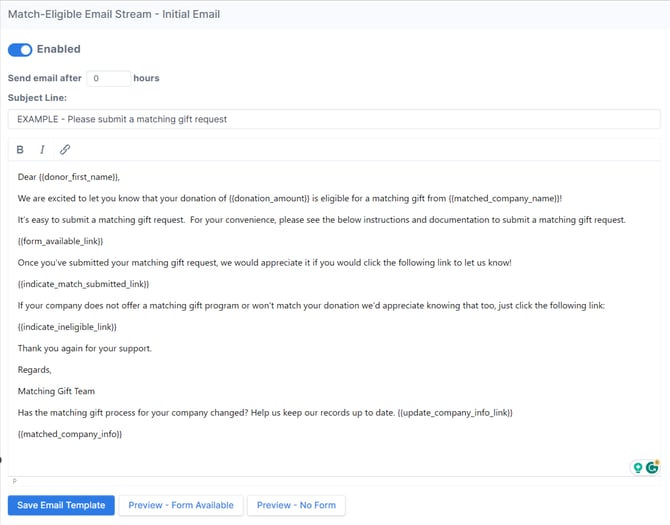The image size is (670, 525).
Task: Click the {{matched_company_info}} placeholder line
Action: click(69, 433)
